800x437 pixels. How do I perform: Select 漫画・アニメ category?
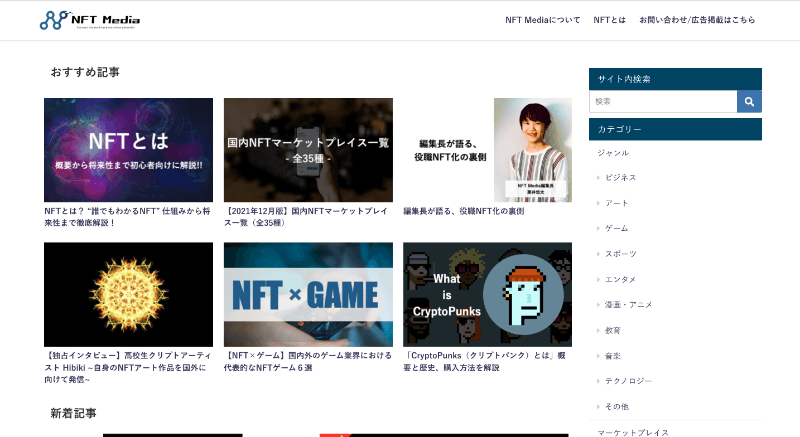tap(629, 305)
